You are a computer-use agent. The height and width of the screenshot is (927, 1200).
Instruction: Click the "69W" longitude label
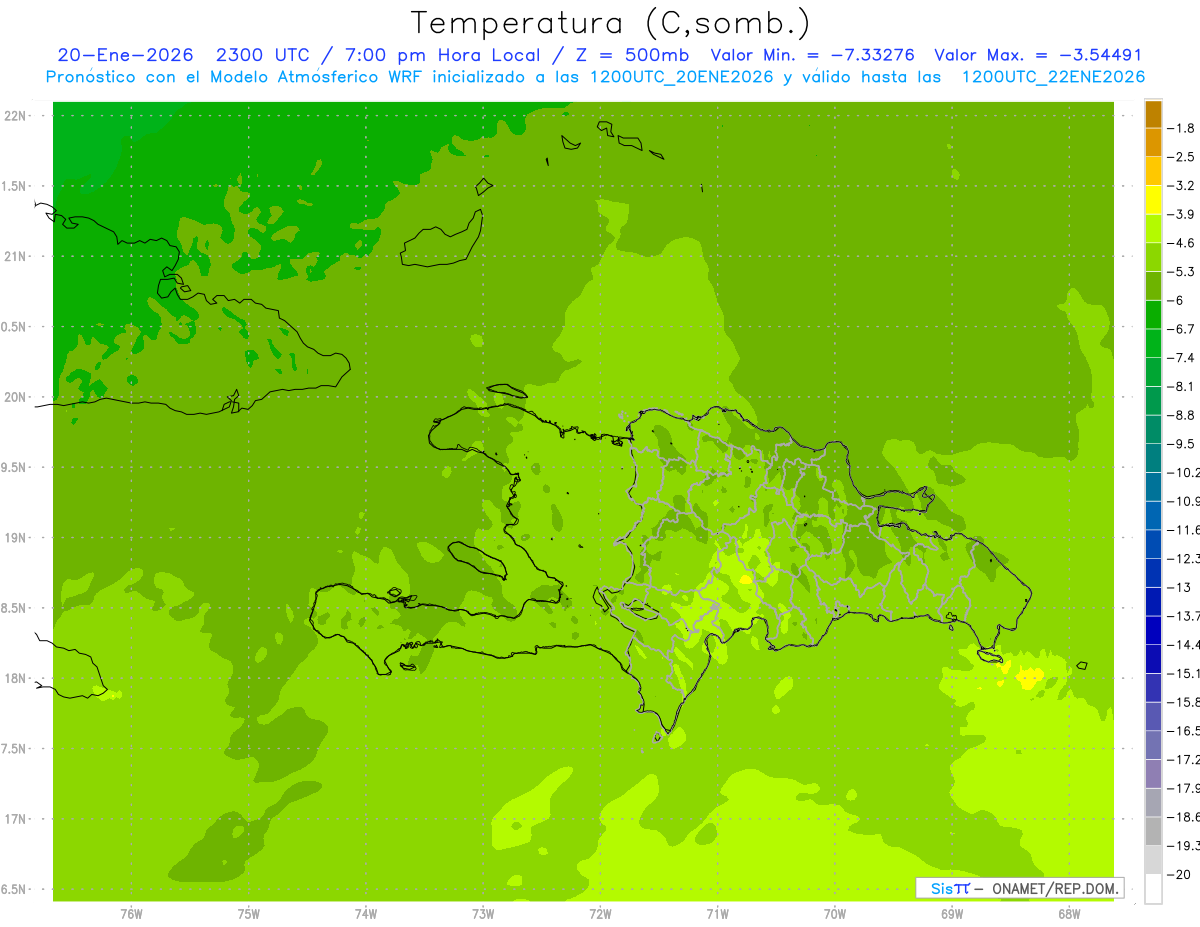pos(952,914)
